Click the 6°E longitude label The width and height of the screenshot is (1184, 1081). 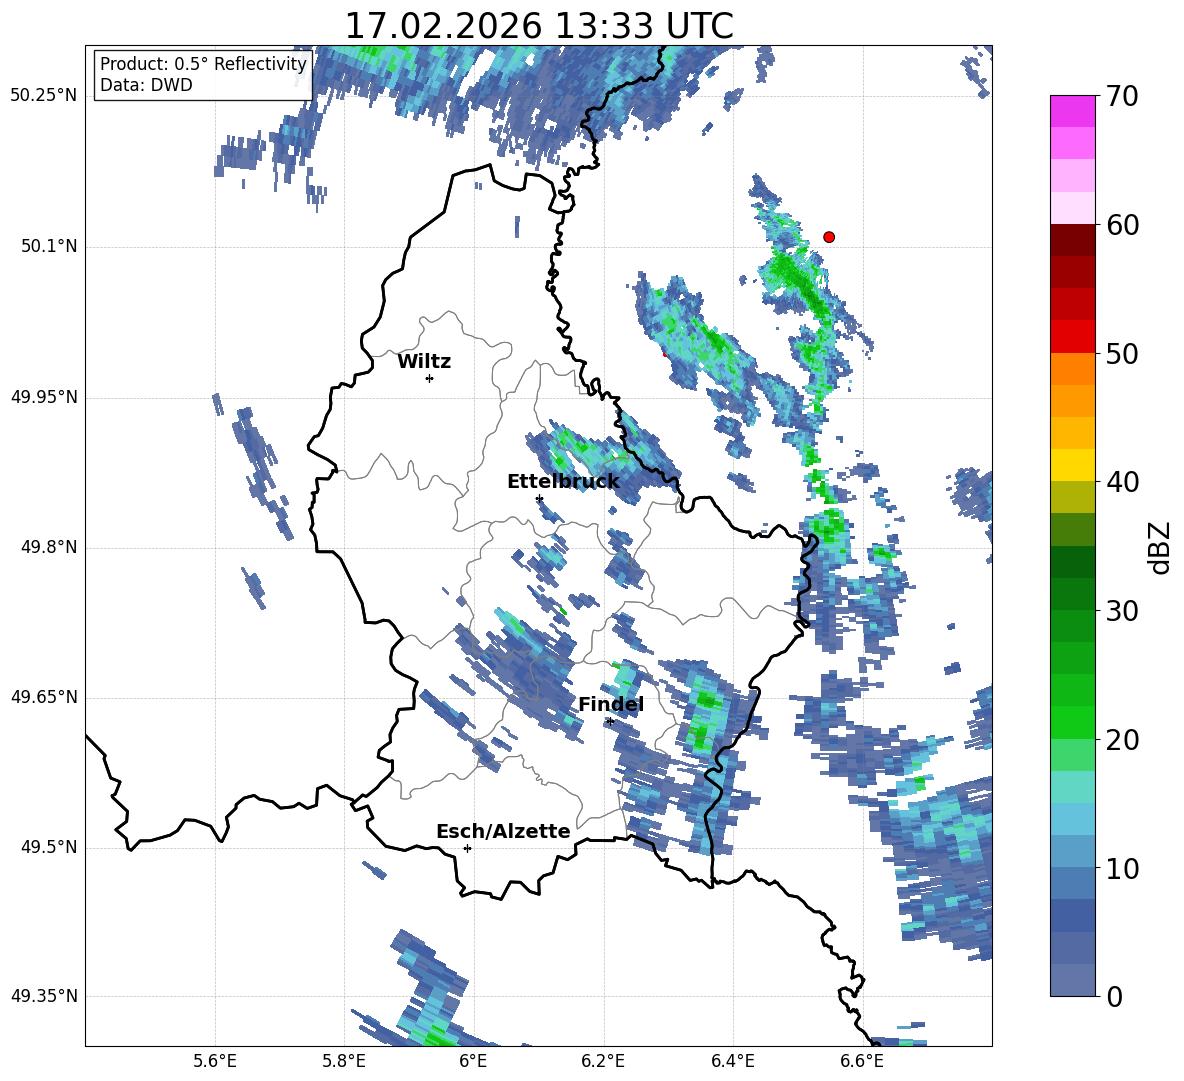[x=473, y=1061]
